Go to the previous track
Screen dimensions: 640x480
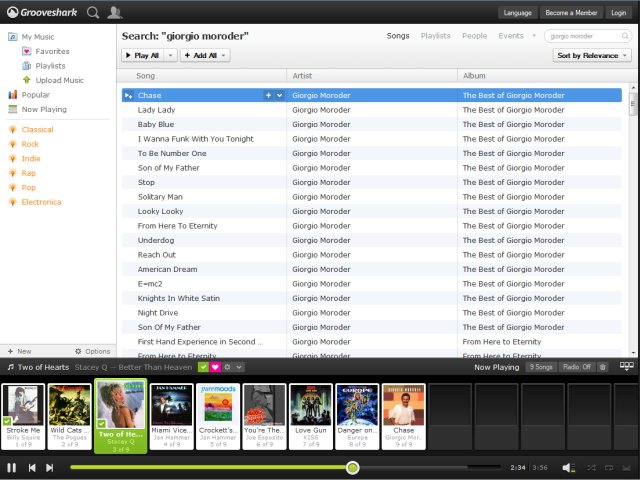click(32, 467)
